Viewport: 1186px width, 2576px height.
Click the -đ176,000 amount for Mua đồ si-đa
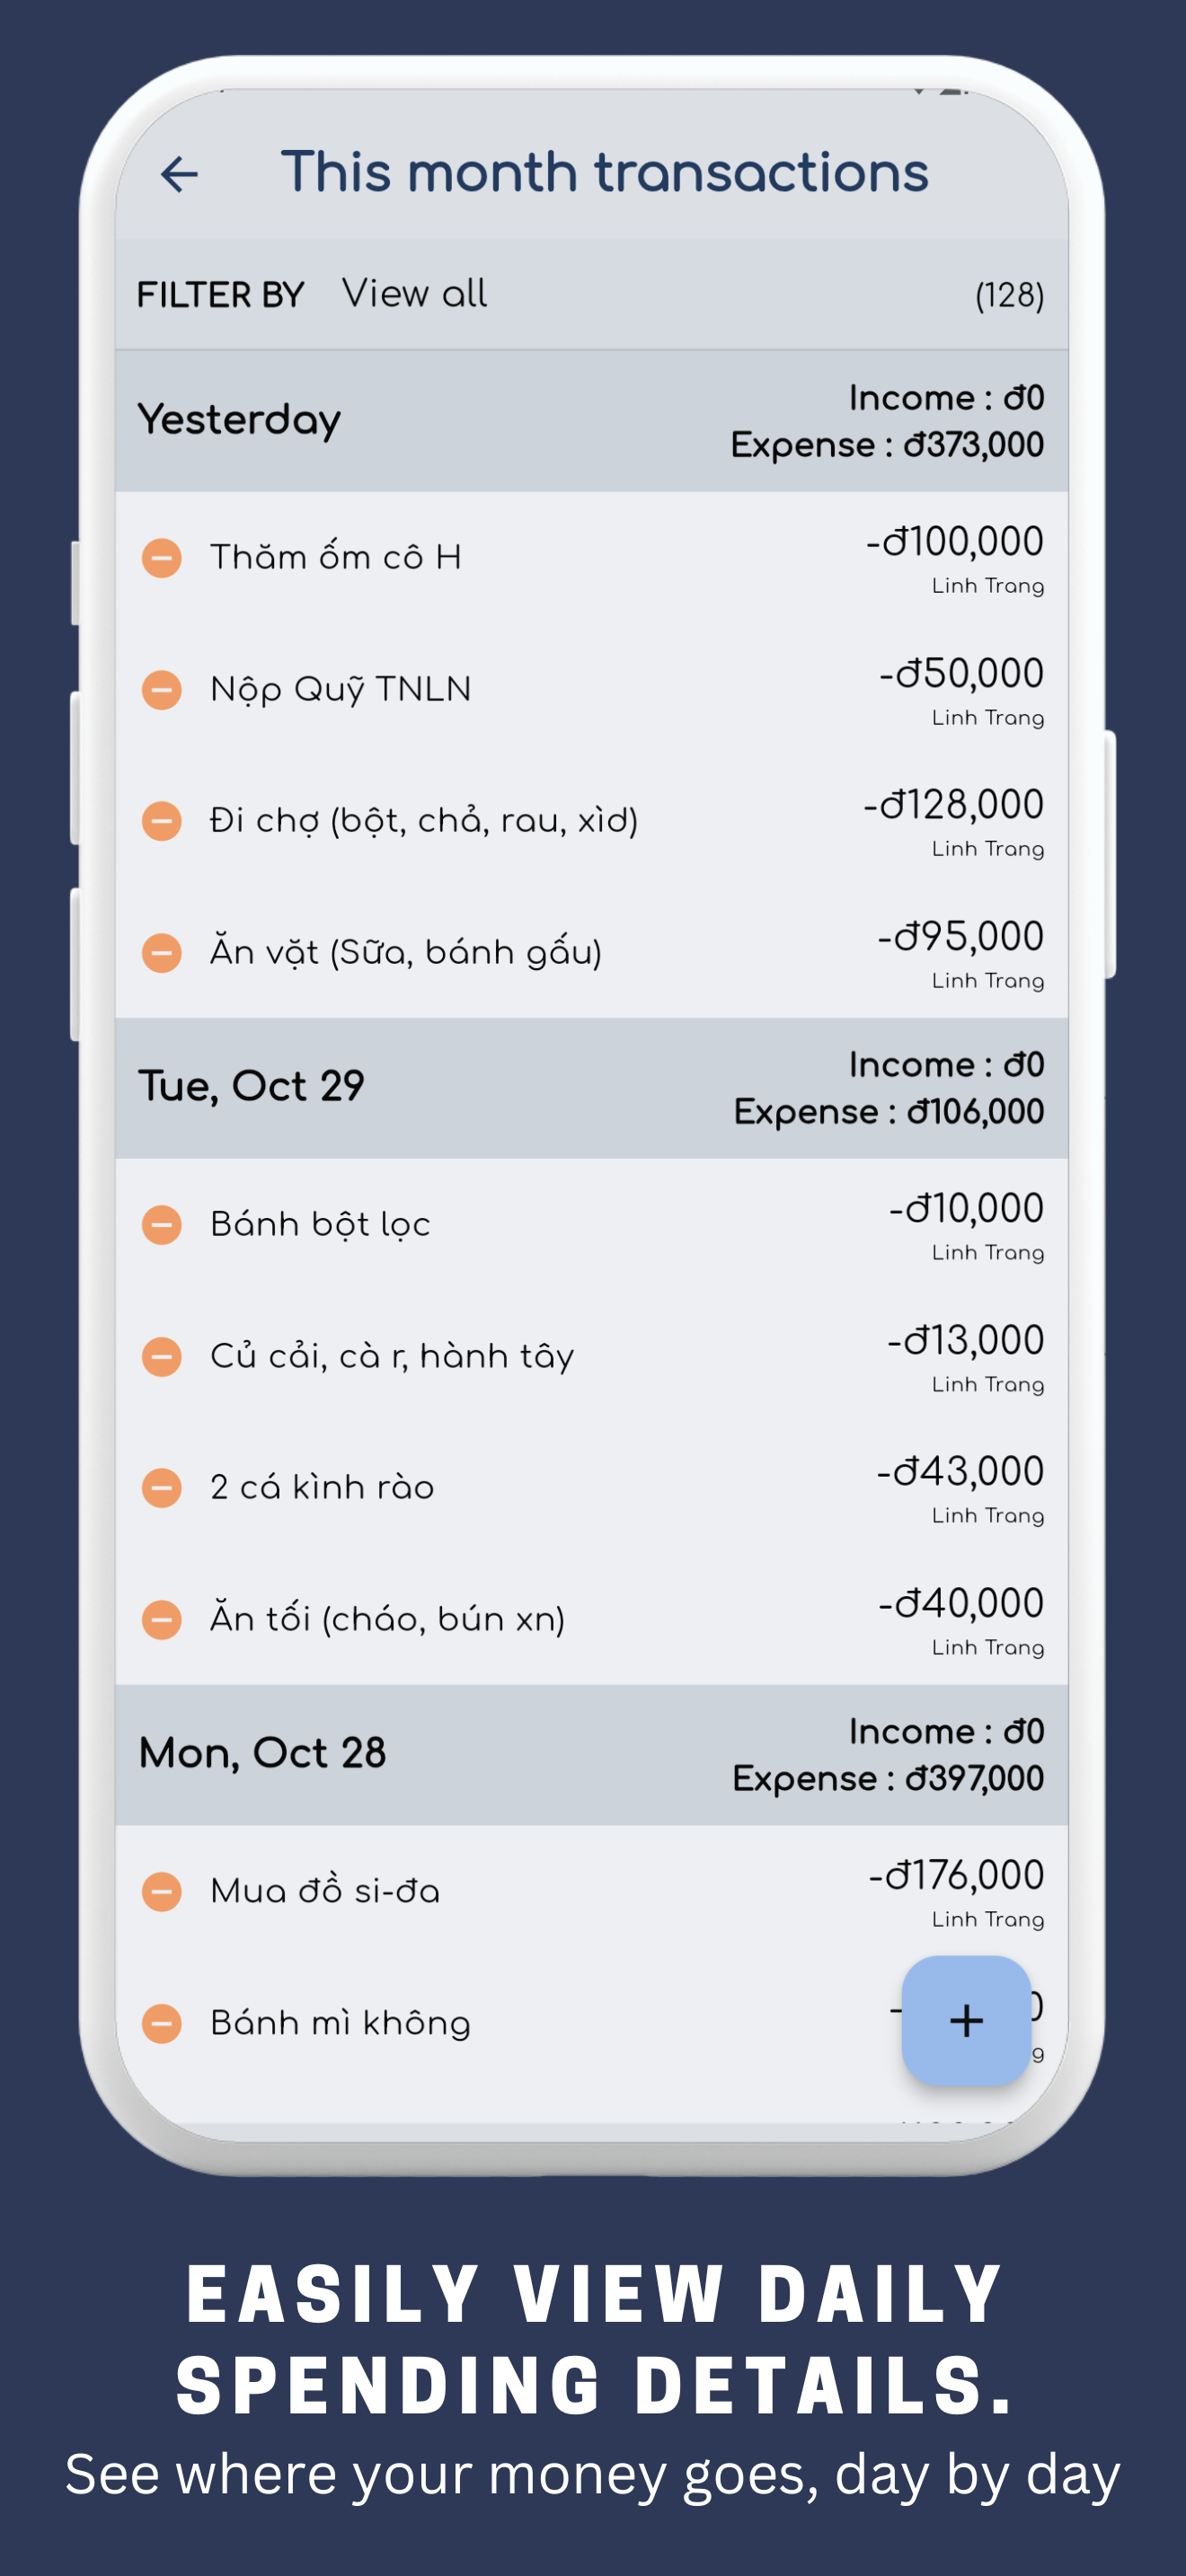pos(955,1876)
